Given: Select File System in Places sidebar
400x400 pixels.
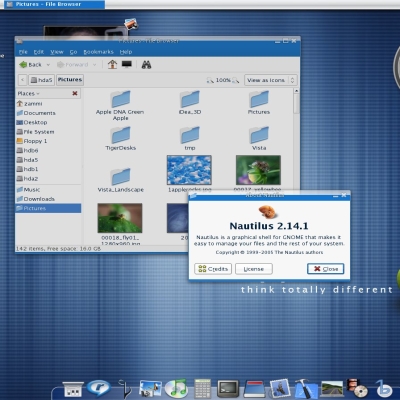Looking at the screenshot, I should [x=48, y=132].
